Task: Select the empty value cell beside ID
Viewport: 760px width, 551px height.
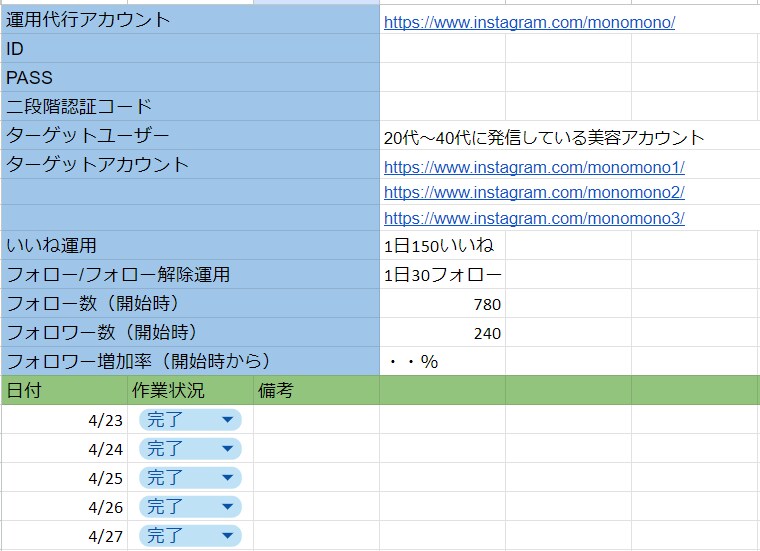Action: (442, 48)
